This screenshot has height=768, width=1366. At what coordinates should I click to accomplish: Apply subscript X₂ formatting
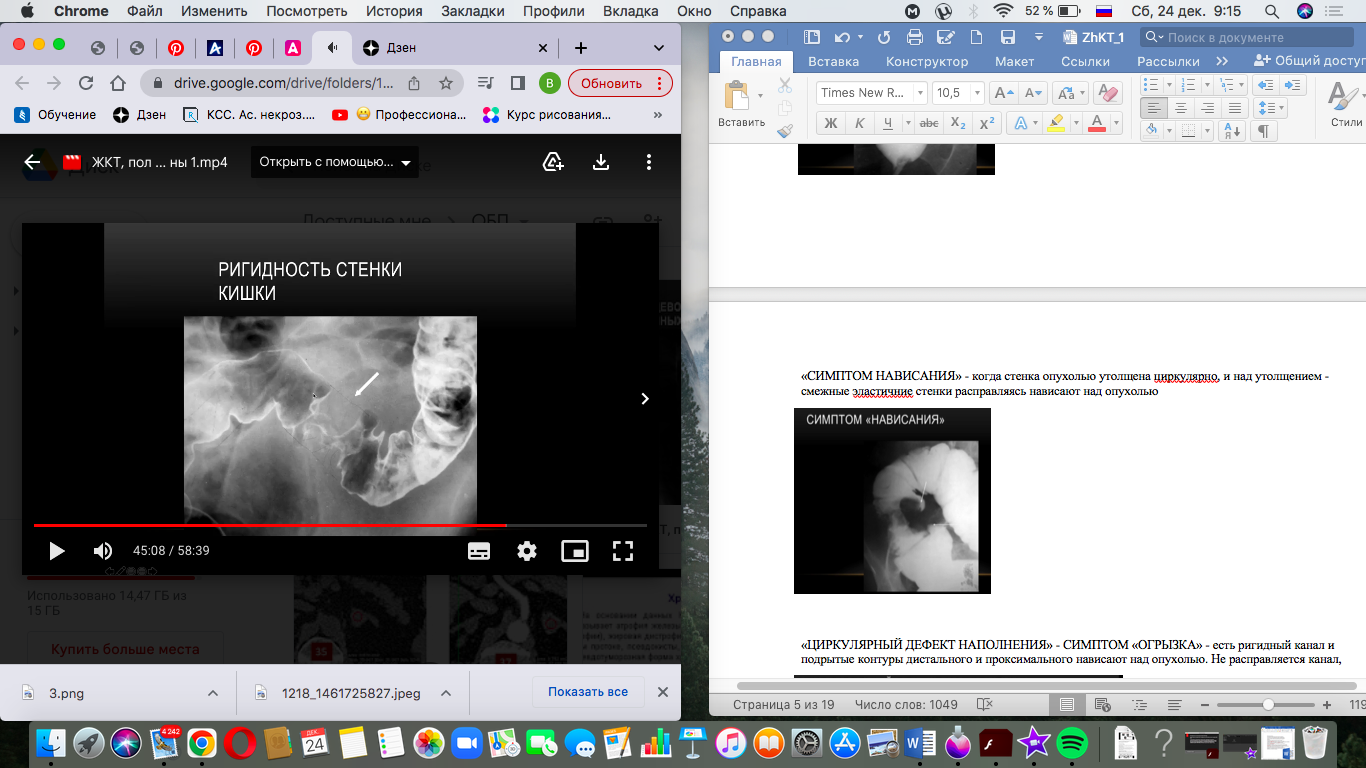coord(958,124)
